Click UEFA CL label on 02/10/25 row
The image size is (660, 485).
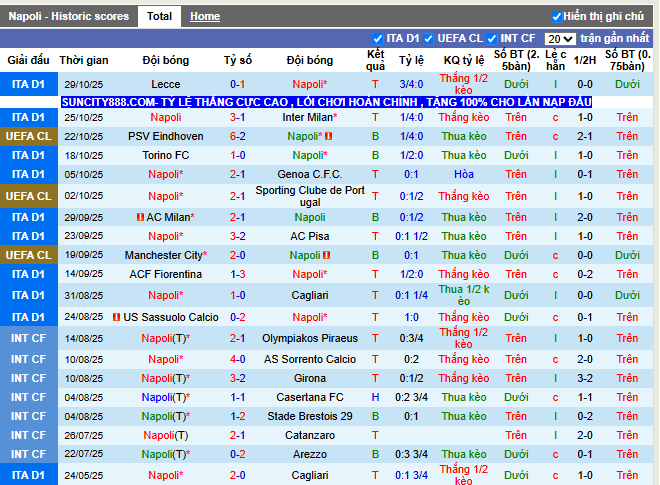pos(28,196)
